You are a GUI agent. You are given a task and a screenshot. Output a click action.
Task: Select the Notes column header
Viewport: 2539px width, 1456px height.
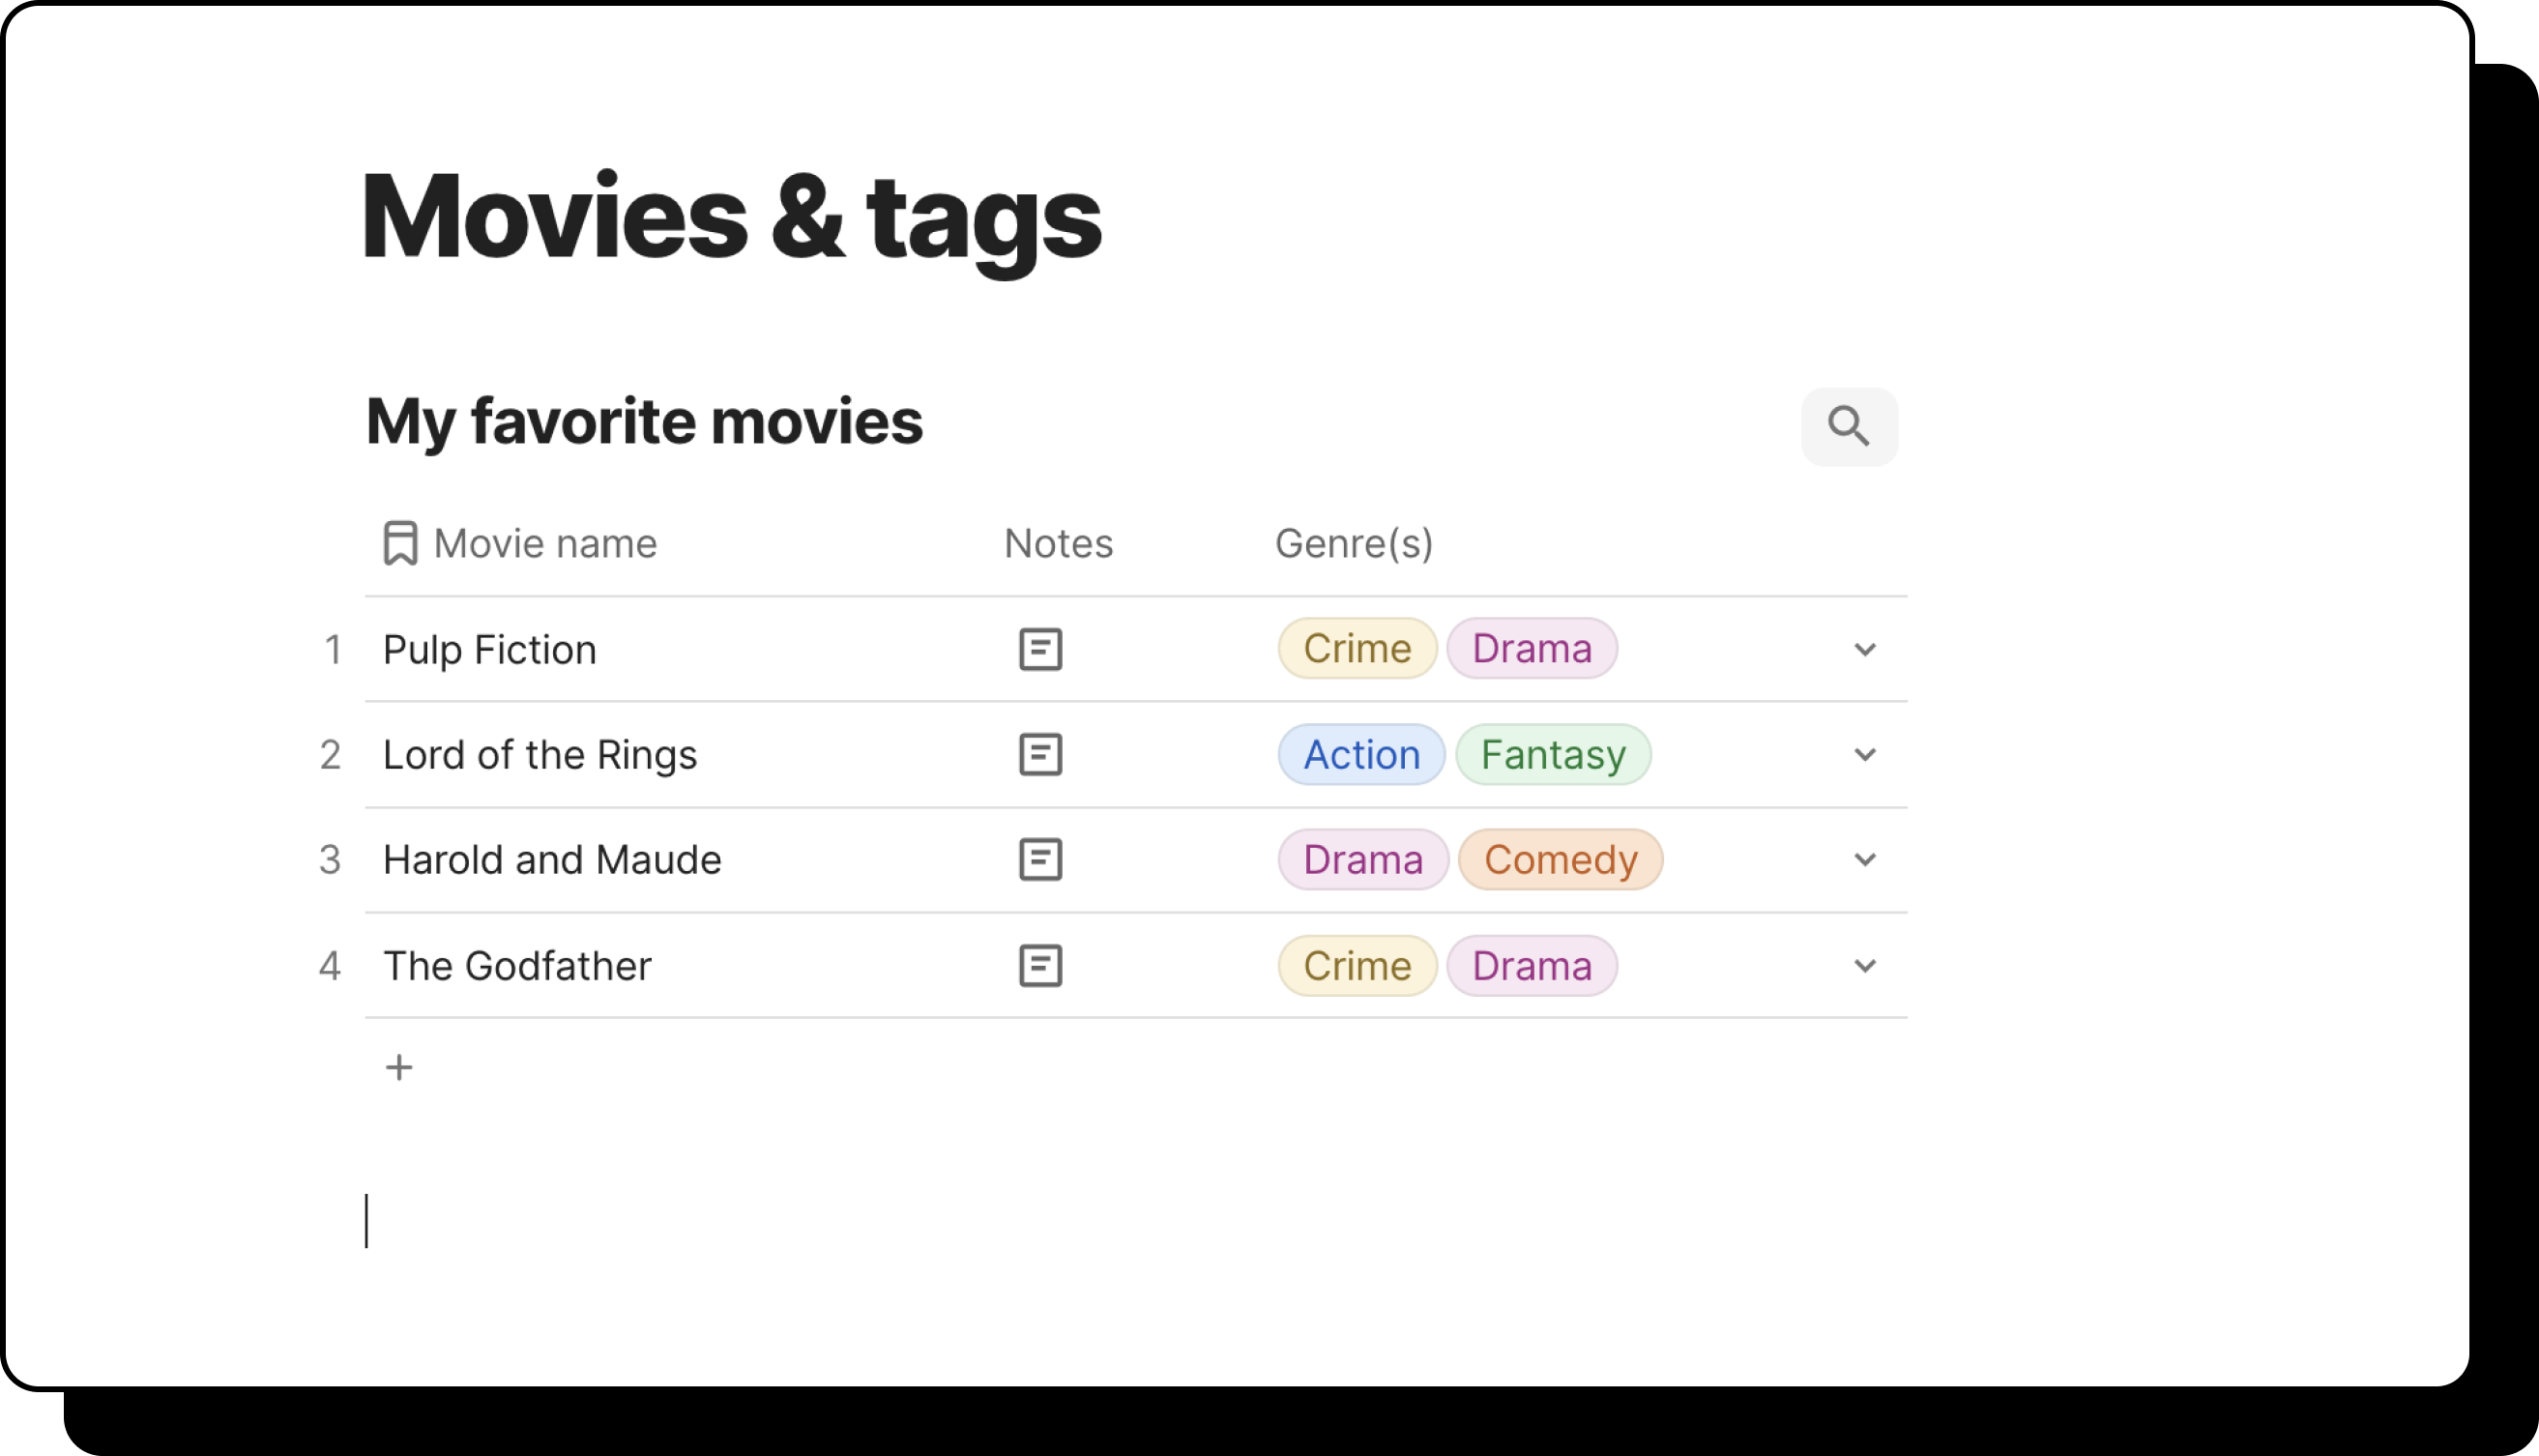pyautogui.click(x=1058, y=543)
